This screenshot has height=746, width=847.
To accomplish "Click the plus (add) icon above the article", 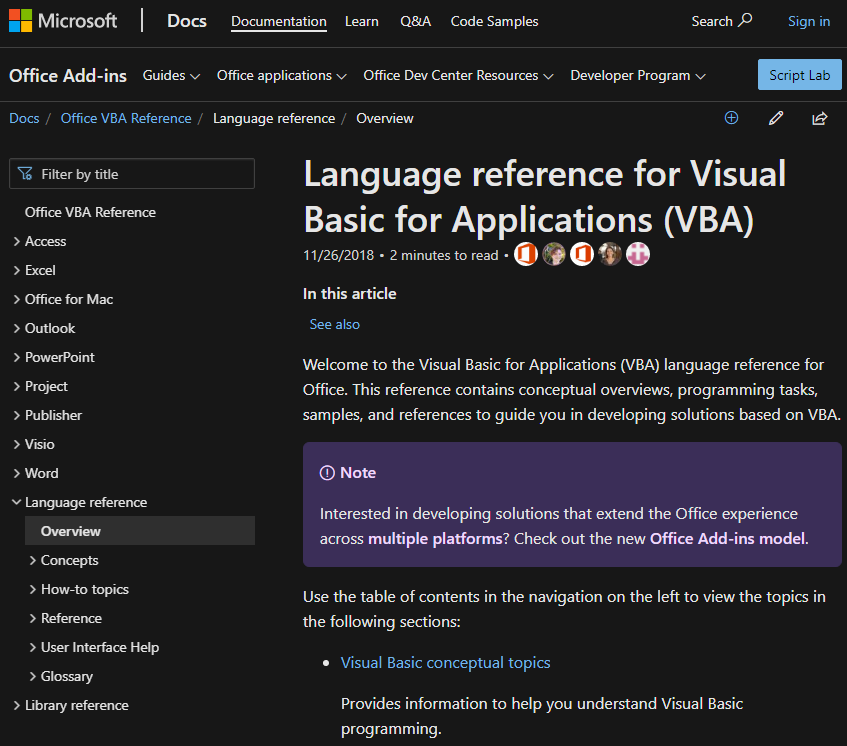I will point(731,118).
